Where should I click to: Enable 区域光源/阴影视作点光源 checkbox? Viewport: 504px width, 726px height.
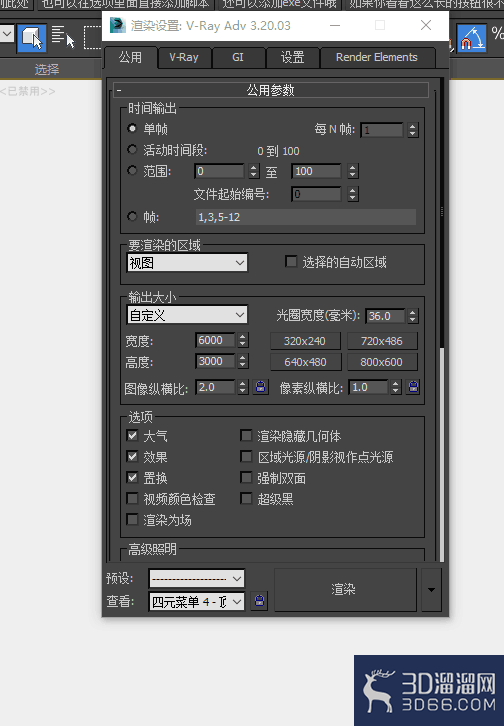pyautogui.click(x=246, y=457)
